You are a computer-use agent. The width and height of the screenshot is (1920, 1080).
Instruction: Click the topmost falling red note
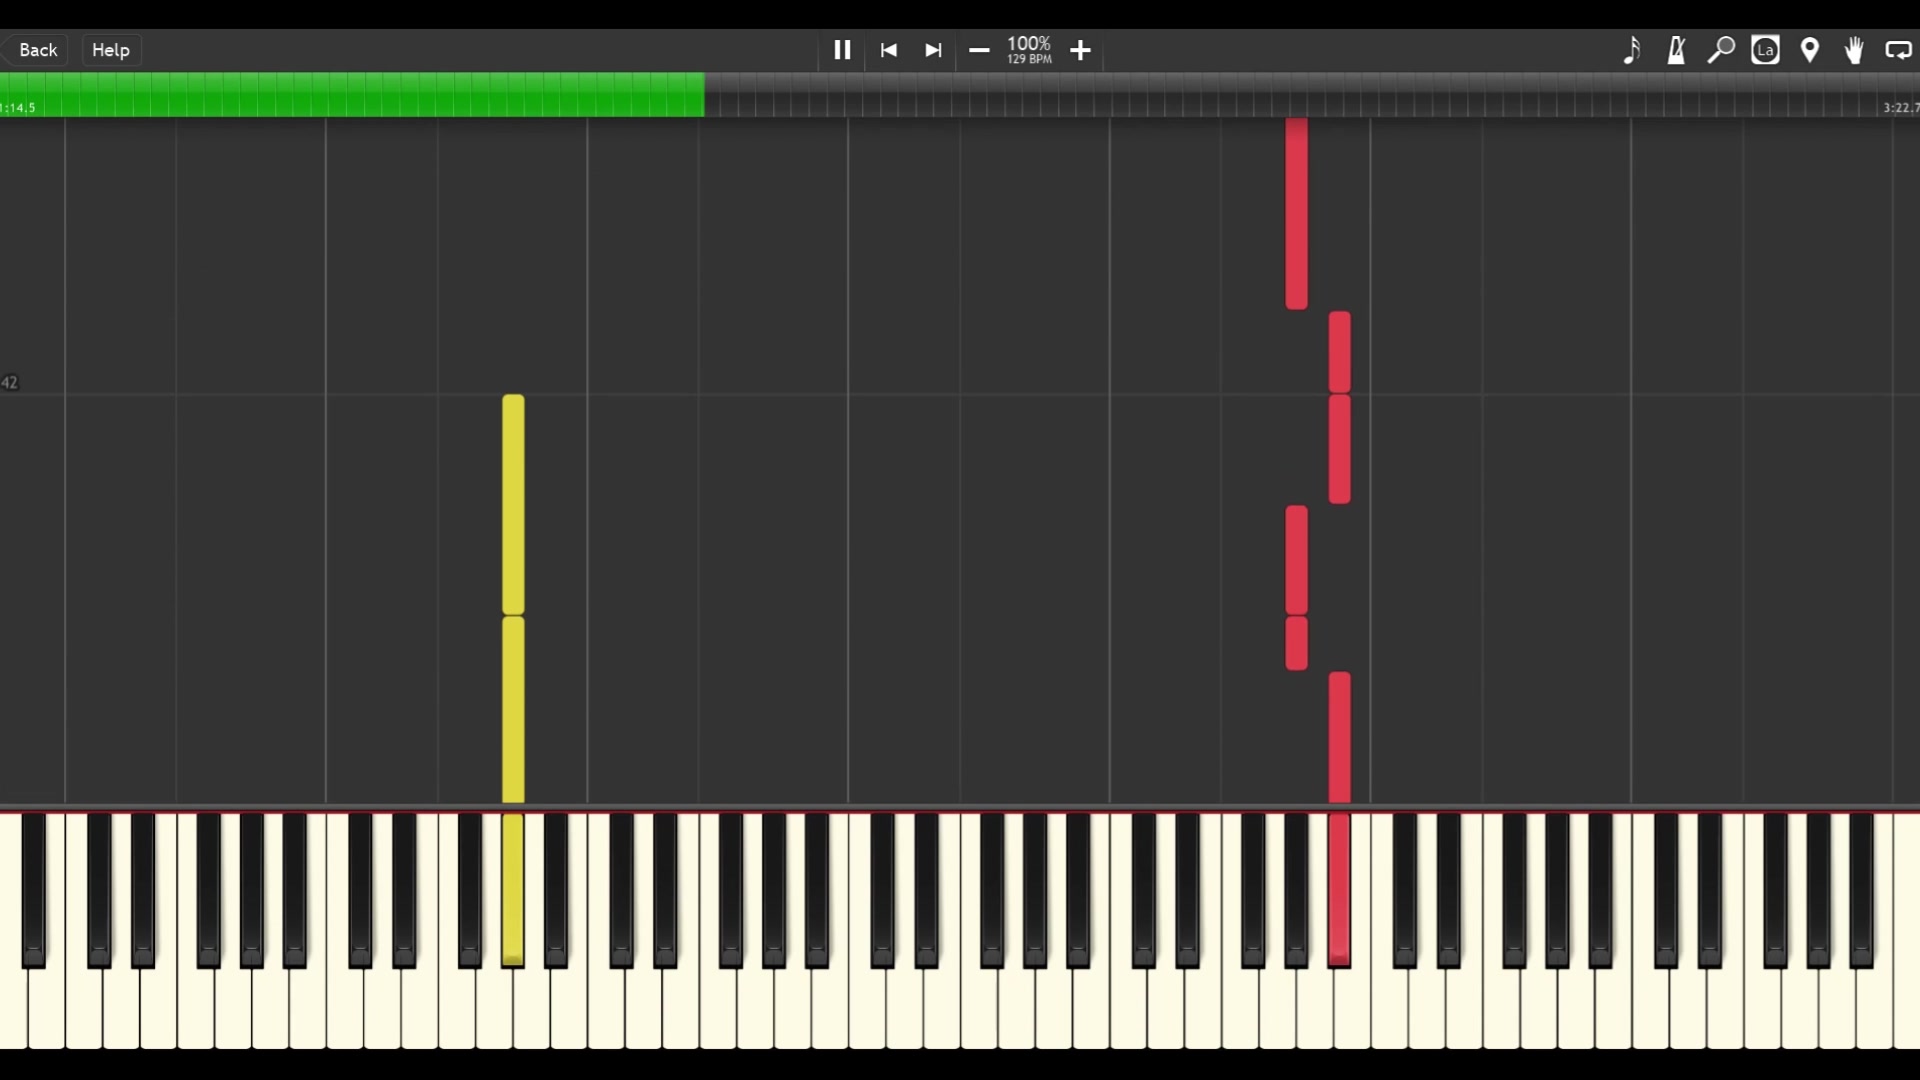(x=1297, y=214)
